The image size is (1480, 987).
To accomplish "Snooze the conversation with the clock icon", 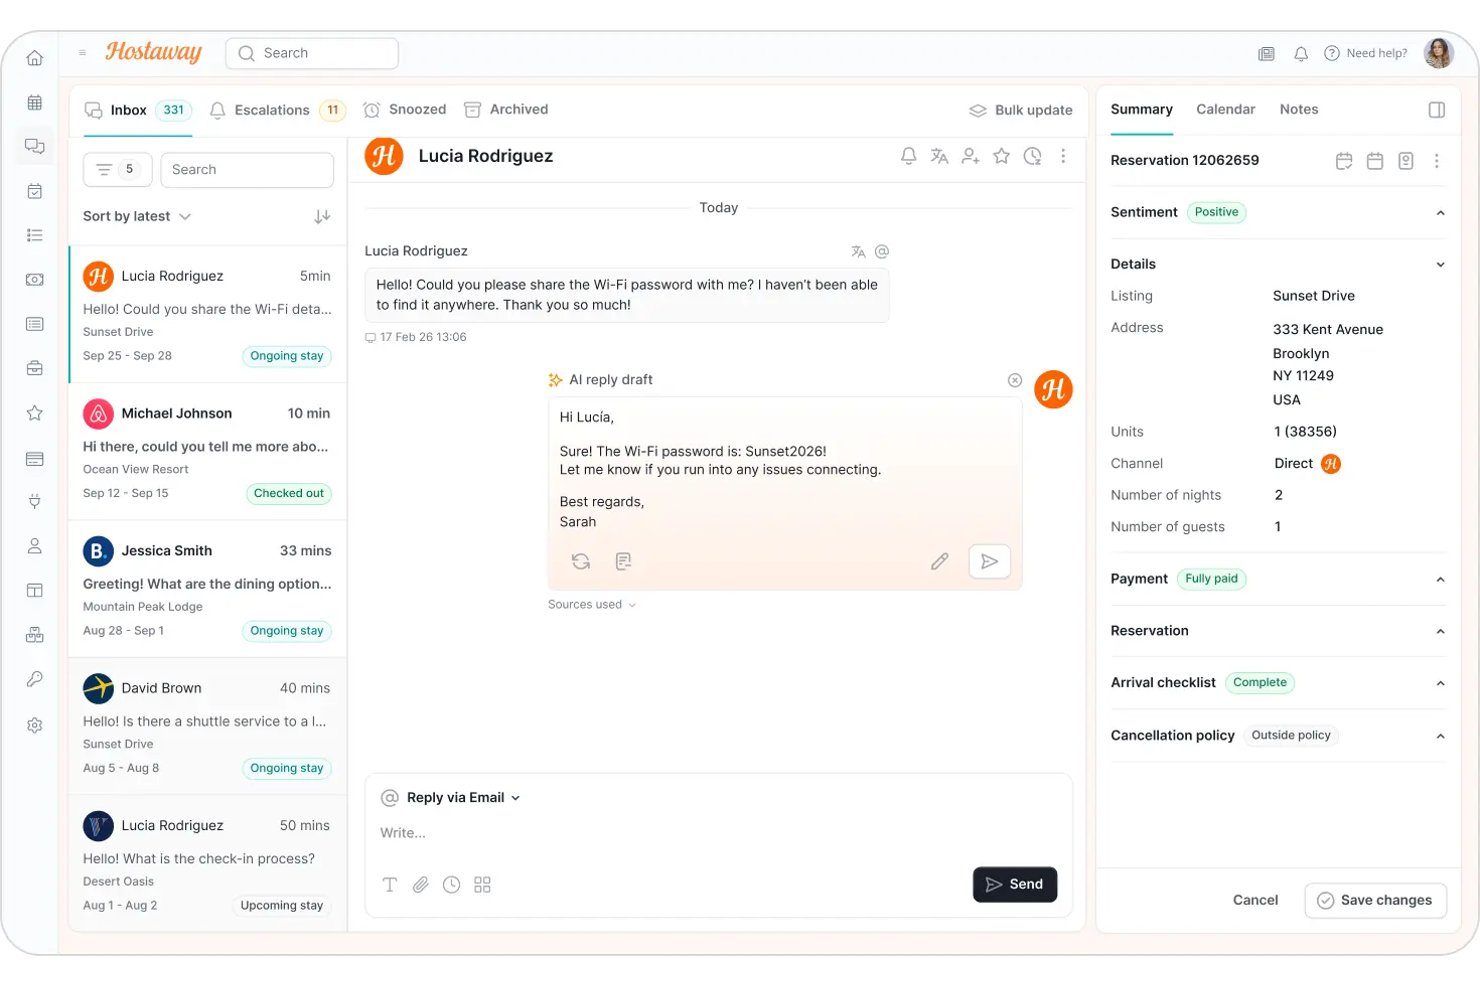I will [x=1033, y=156].
